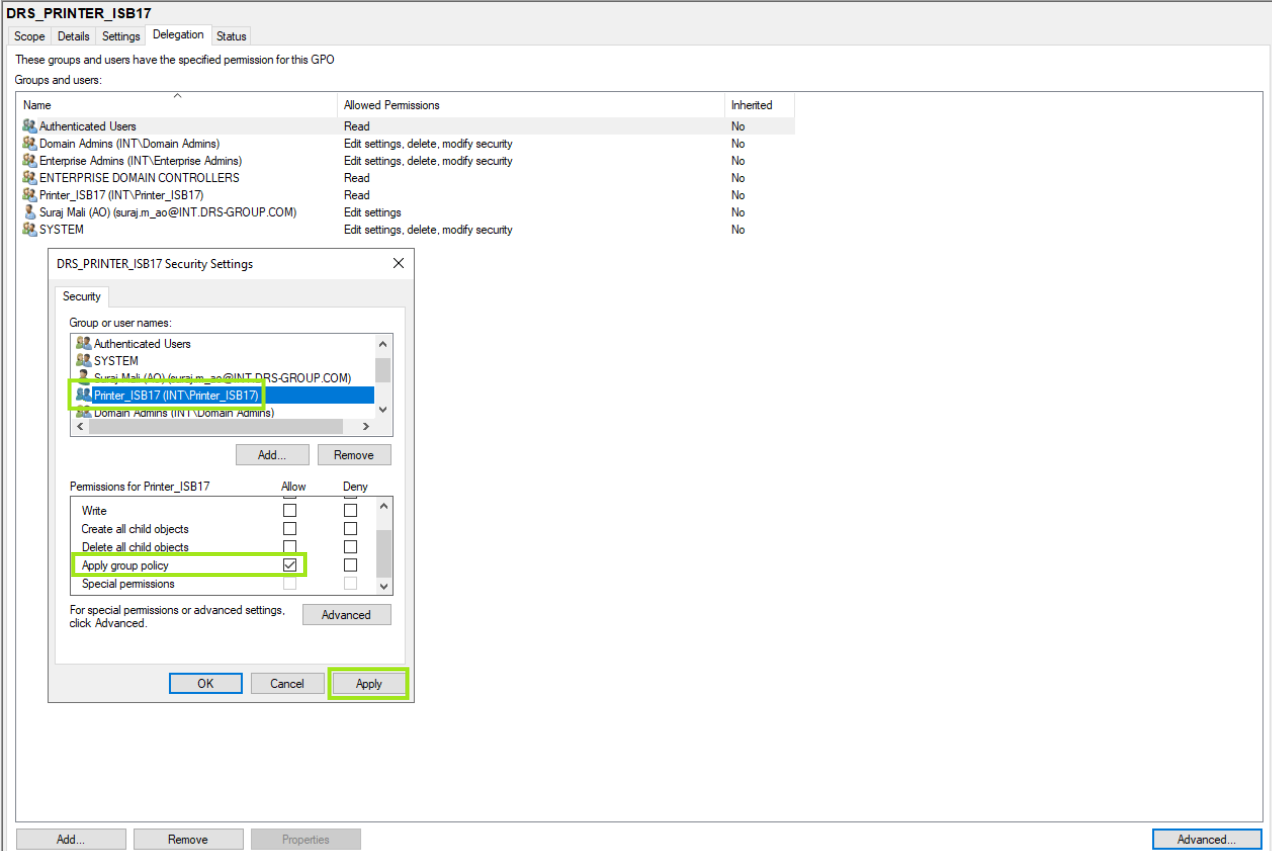Click the Authenticated Users group icon in main list
Image resolution: width=1272 pixels, height=851 pixels.
(29, 126)
